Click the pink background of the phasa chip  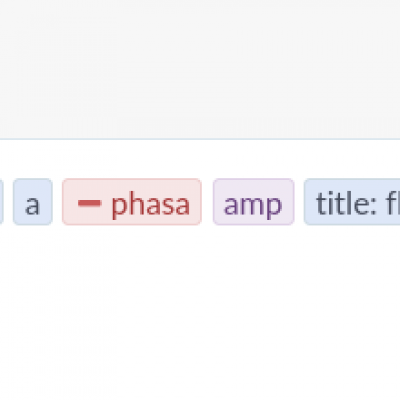click(132, 185)
